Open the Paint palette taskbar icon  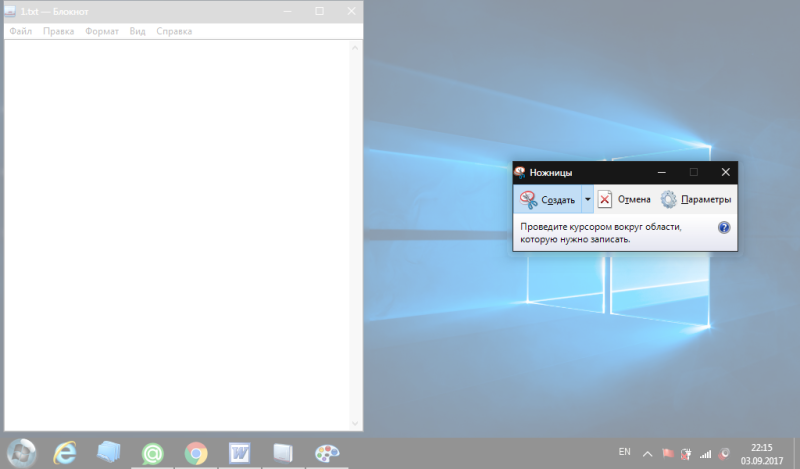327,453
